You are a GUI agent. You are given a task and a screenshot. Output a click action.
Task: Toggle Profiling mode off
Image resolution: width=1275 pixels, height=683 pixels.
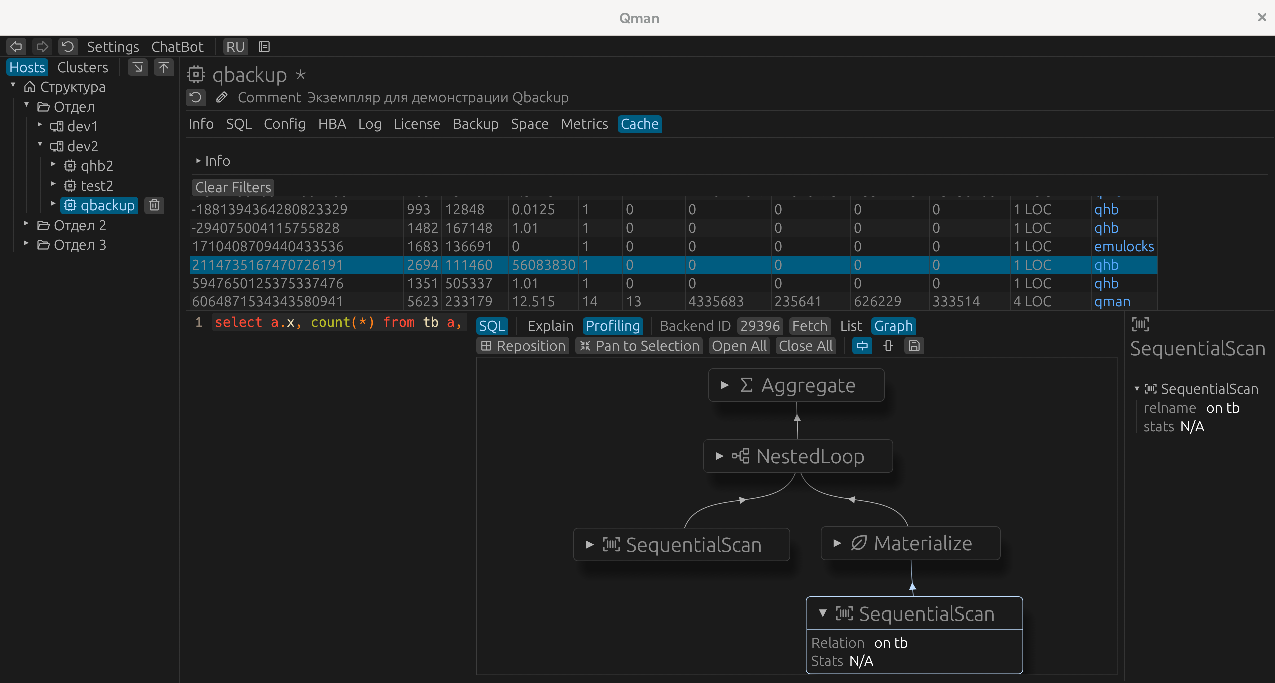[612, 325]
